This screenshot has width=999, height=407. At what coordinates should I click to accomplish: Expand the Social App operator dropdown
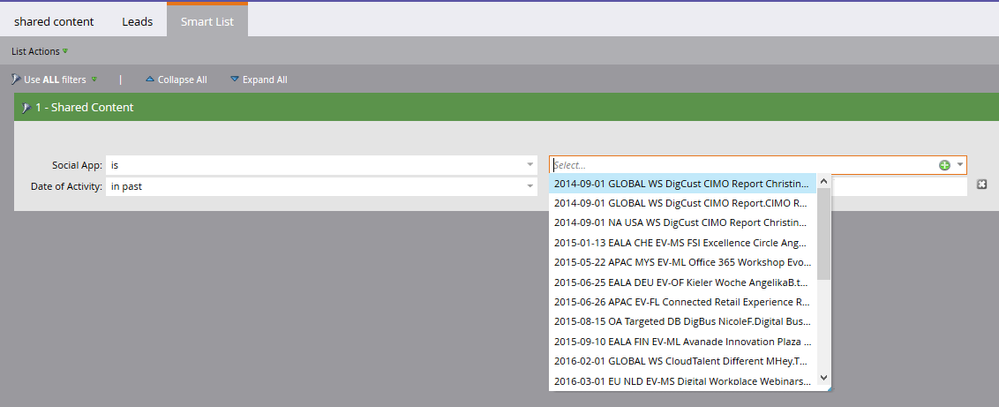pyautogui.click(x=530, y=164)
